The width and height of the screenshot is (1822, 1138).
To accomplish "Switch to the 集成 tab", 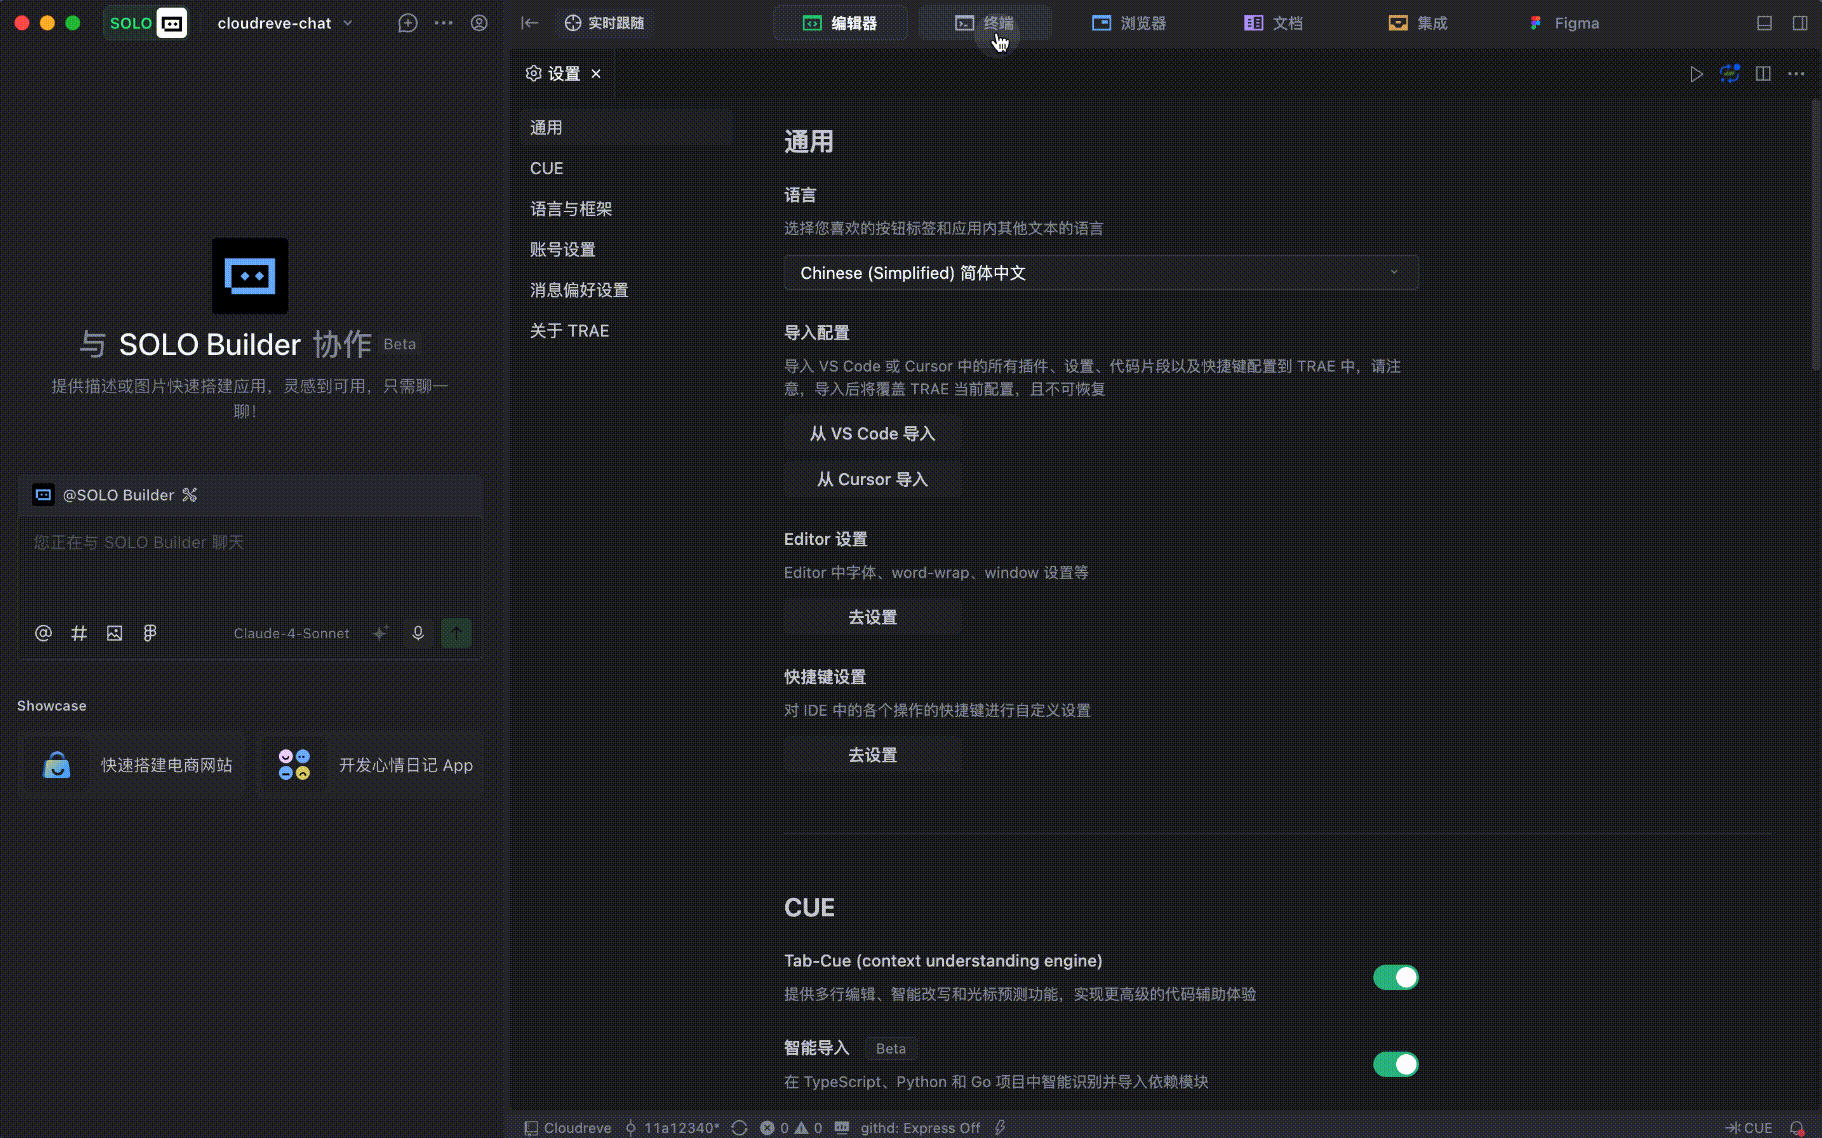I will (1417, 23).
